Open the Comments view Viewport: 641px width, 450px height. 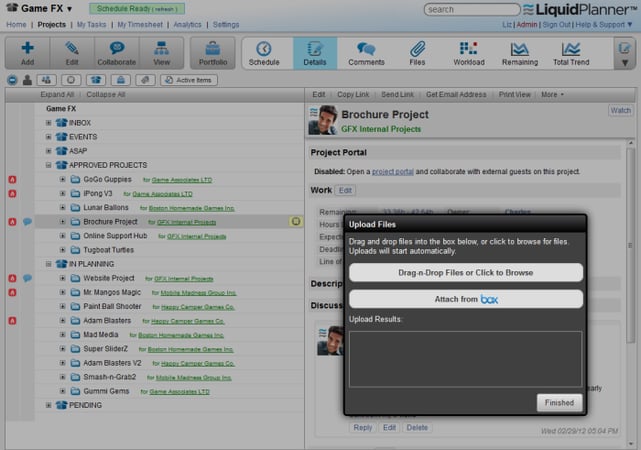coord(366,53)
